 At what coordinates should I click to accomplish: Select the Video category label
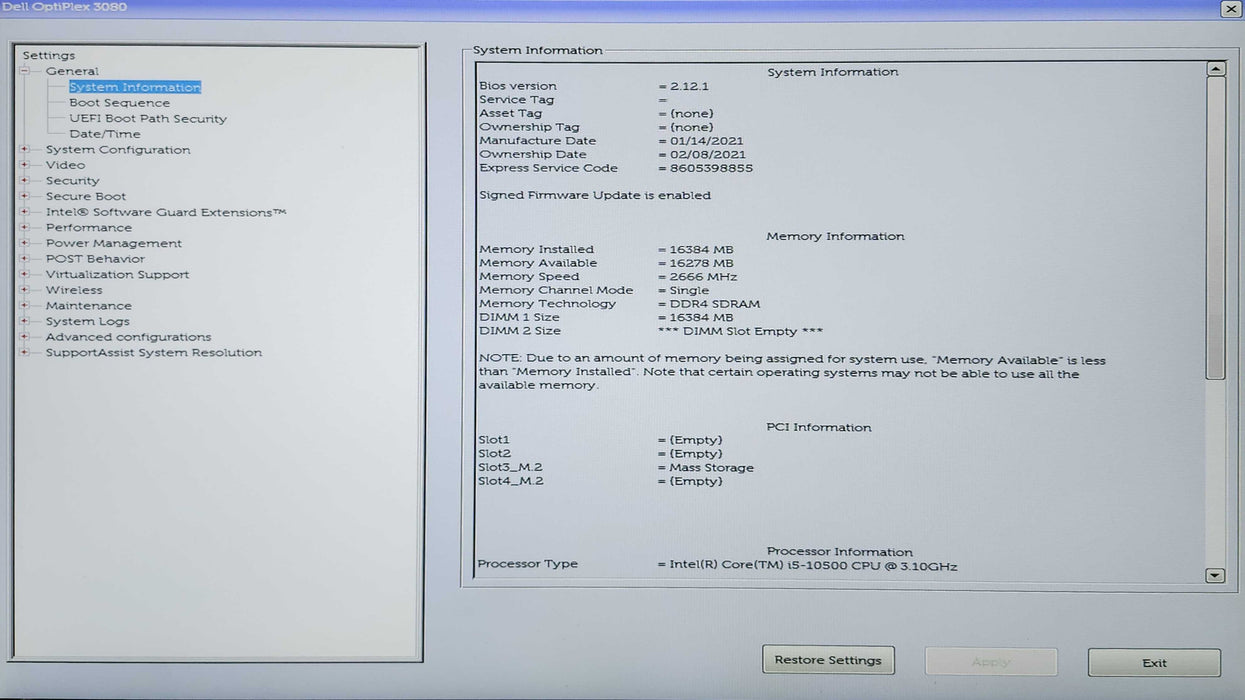point(65,165)
